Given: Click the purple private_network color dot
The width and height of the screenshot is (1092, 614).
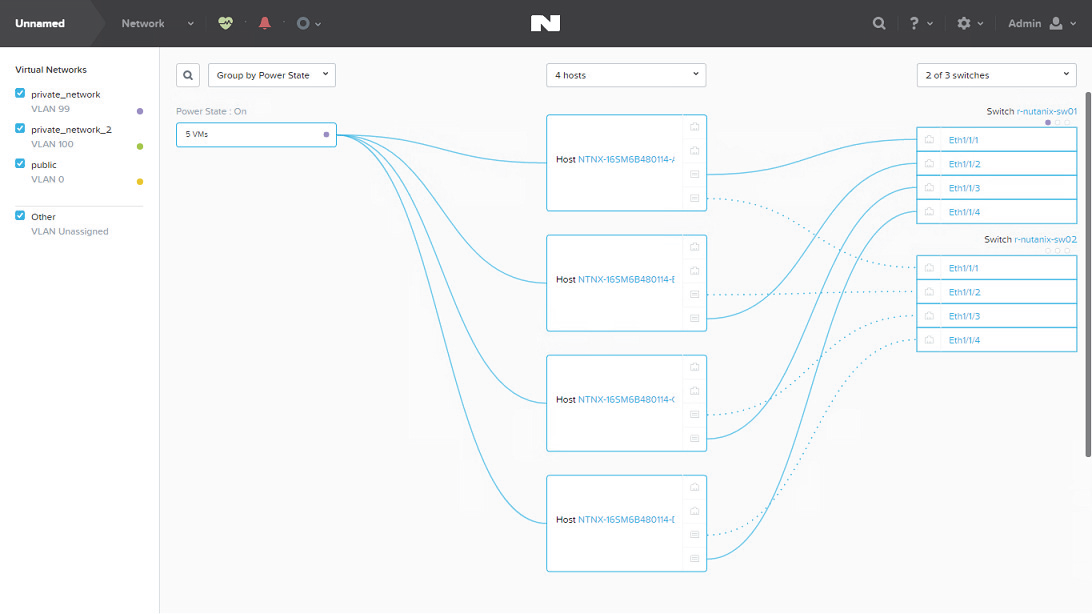Looking at the screenshot, I should 140,111.
